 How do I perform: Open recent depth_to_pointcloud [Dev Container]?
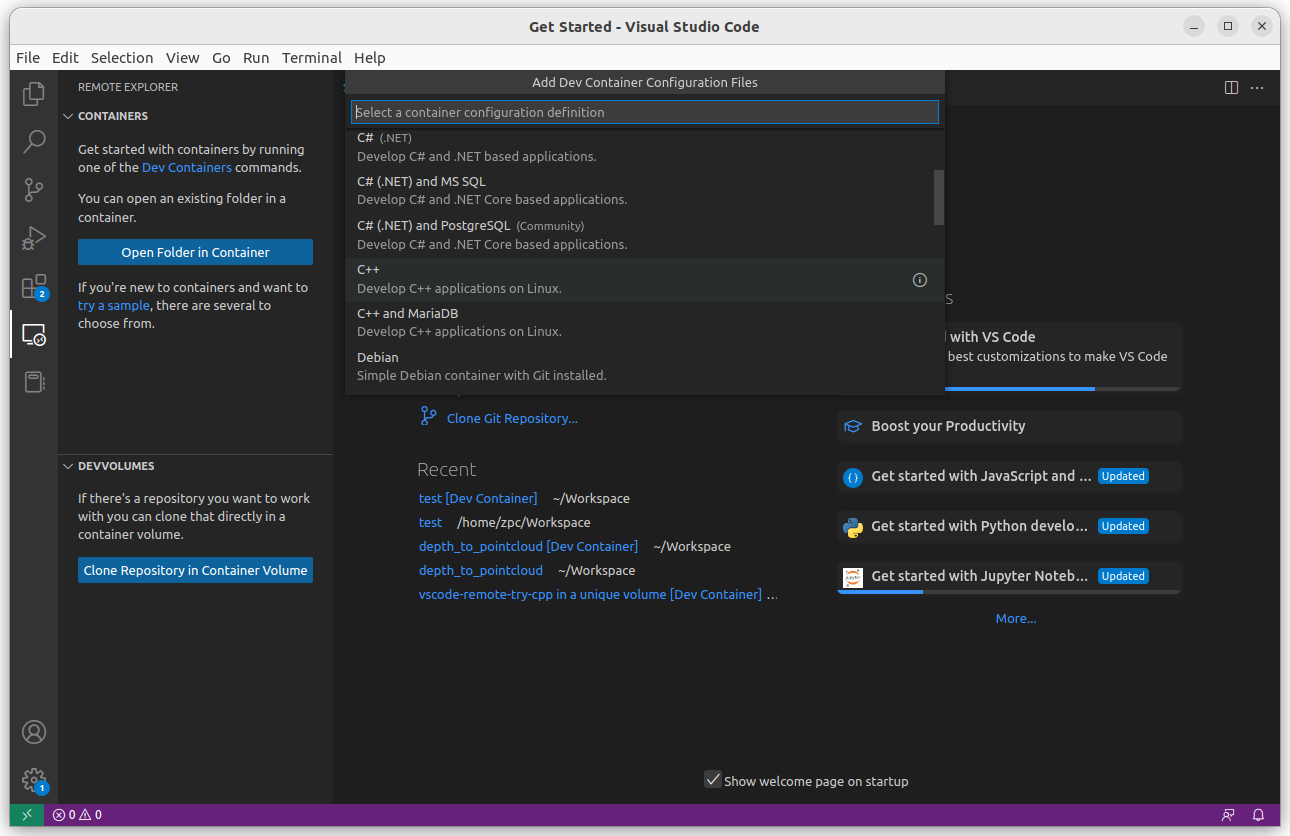528,546
